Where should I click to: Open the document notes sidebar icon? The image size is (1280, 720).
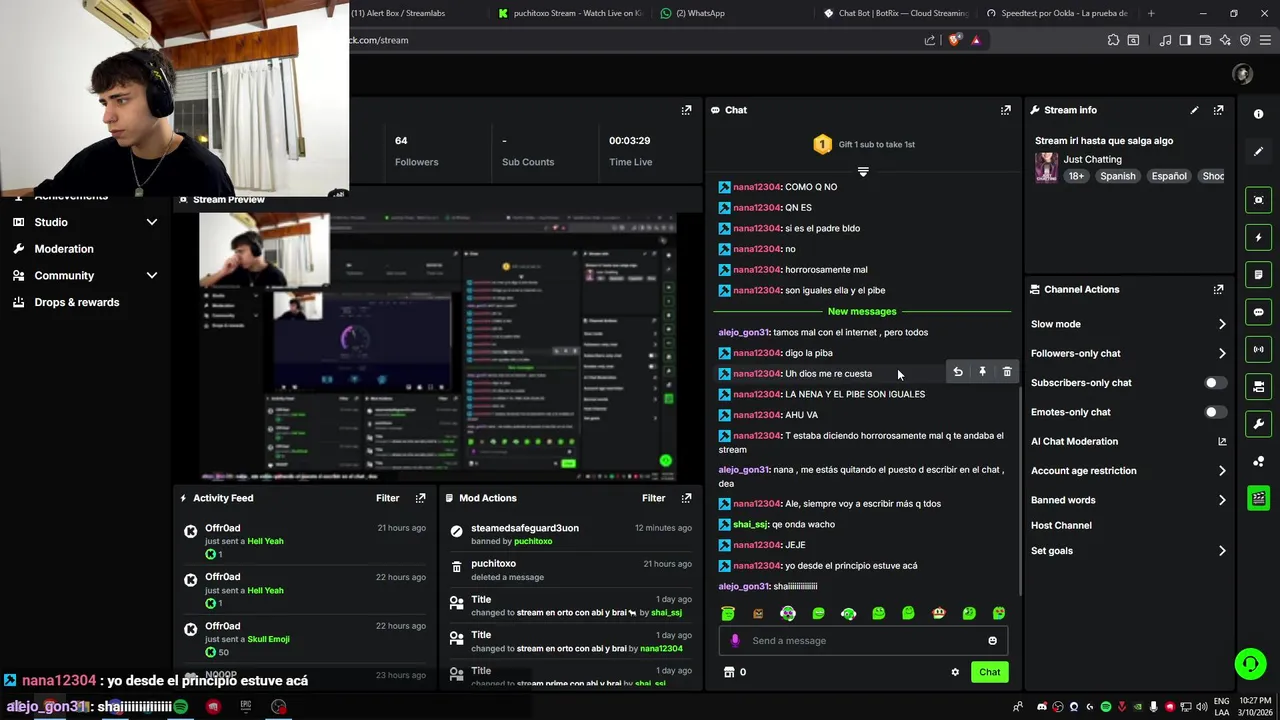1258,275
